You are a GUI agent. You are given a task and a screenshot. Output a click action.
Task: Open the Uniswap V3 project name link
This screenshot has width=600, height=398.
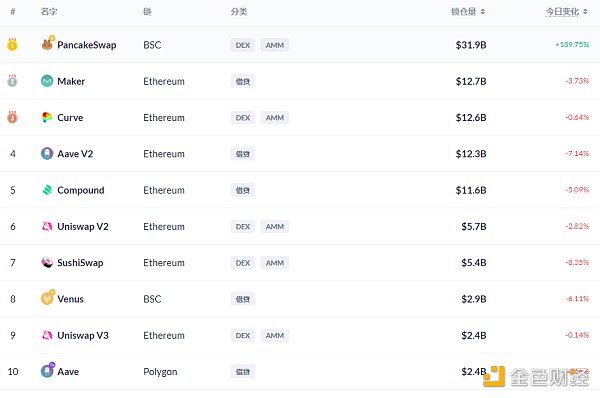(83, 335)
